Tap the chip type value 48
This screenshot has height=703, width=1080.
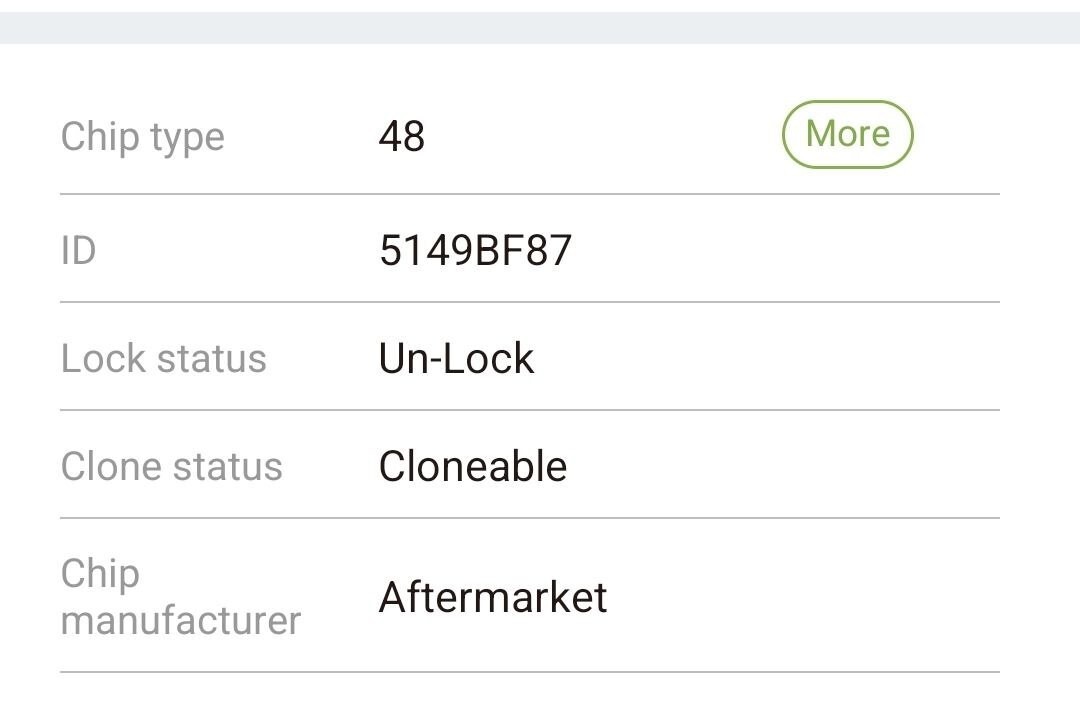[402, 136]
